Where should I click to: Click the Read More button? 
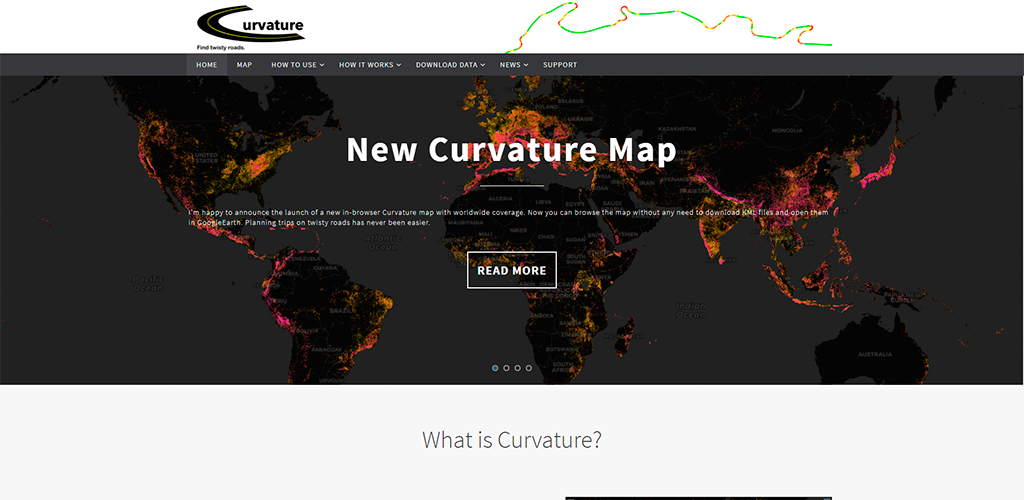[512, 270]
